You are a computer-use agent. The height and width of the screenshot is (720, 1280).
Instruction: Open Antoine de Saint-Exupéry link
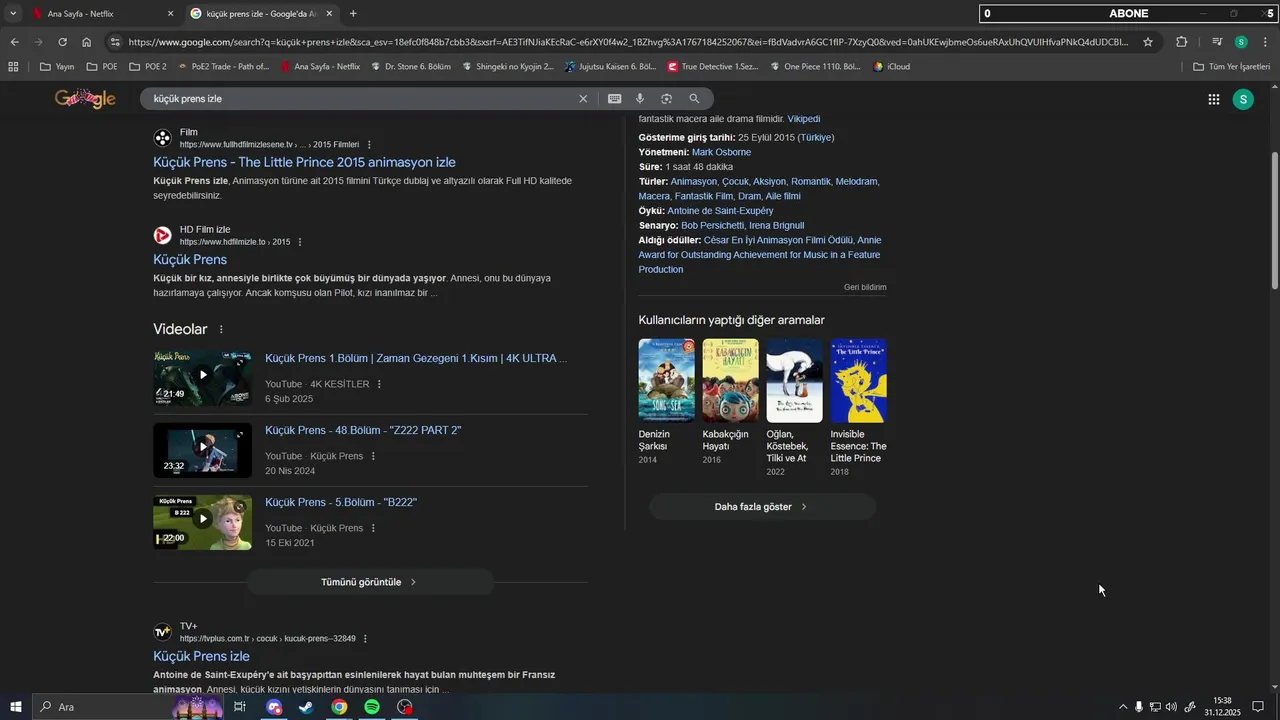720,211
